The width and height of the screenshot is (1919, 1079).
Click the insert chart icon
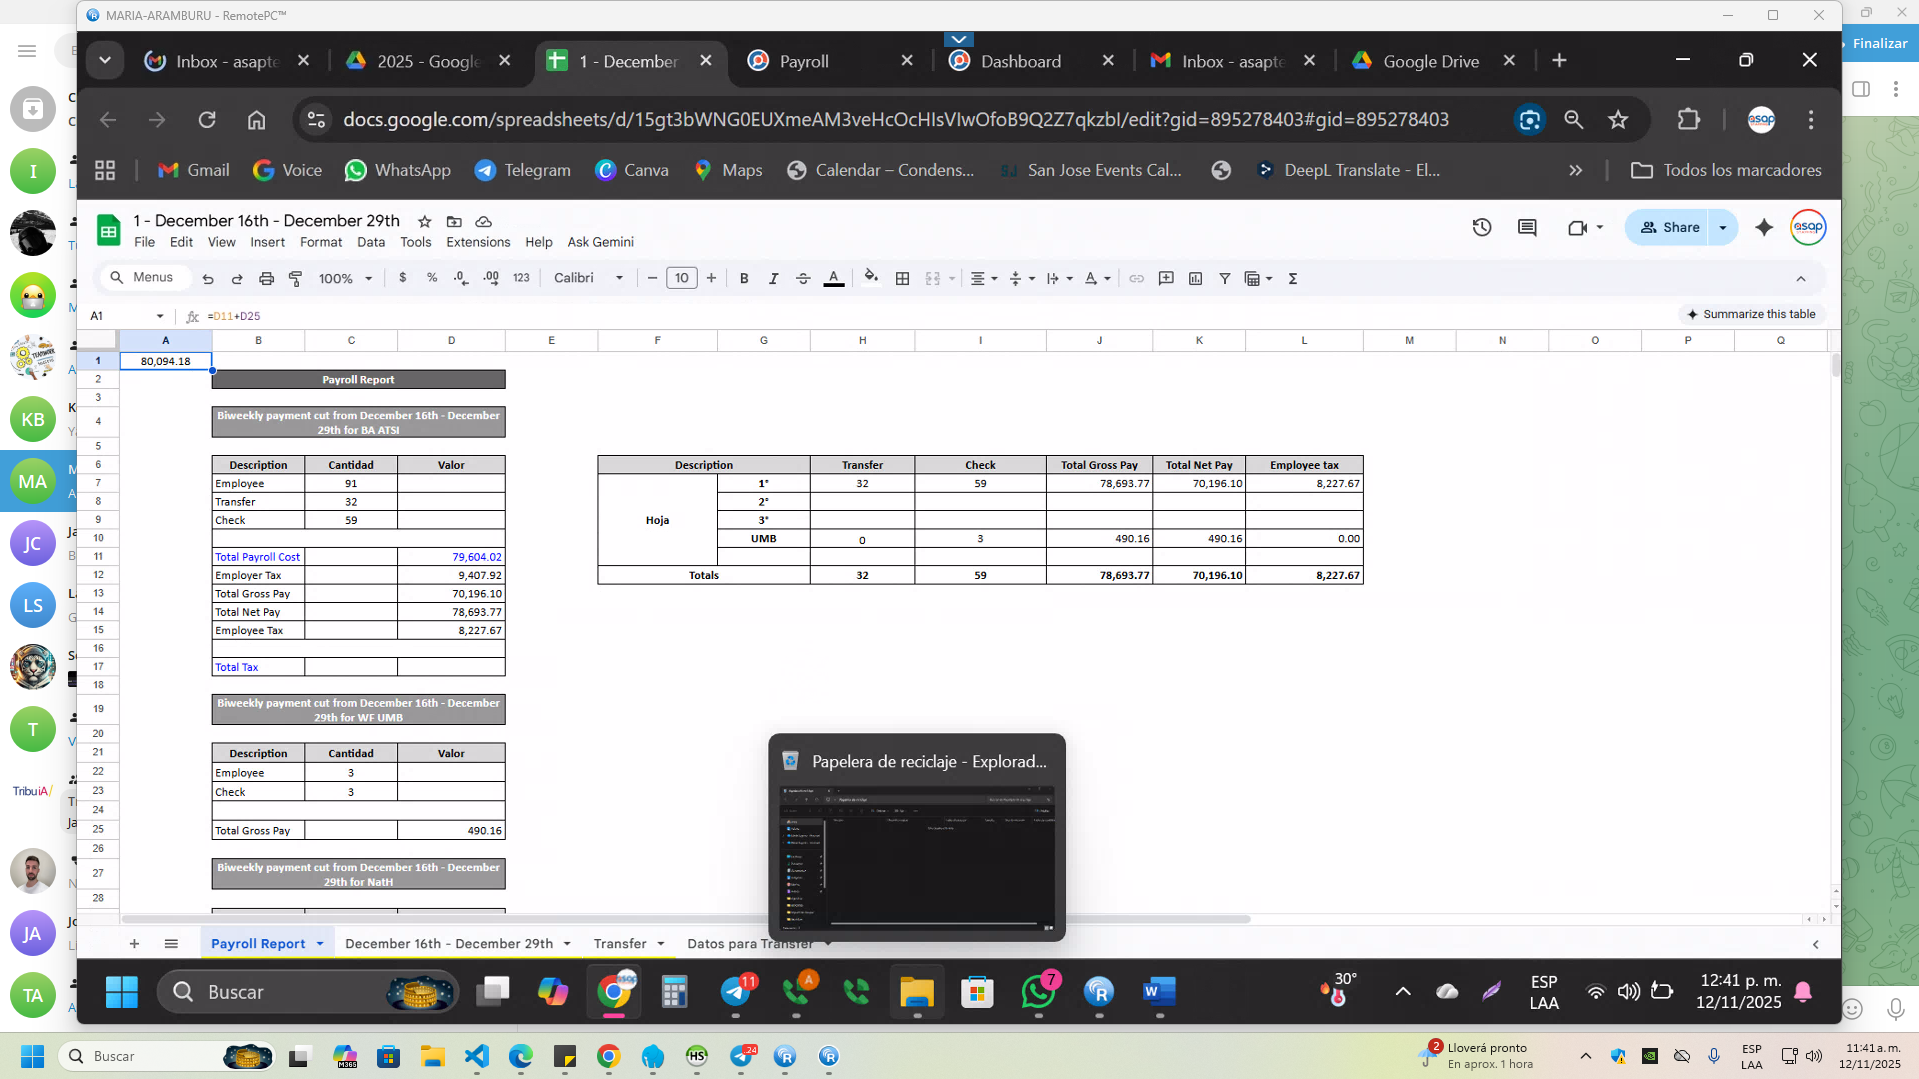(x=1195, y=279)
